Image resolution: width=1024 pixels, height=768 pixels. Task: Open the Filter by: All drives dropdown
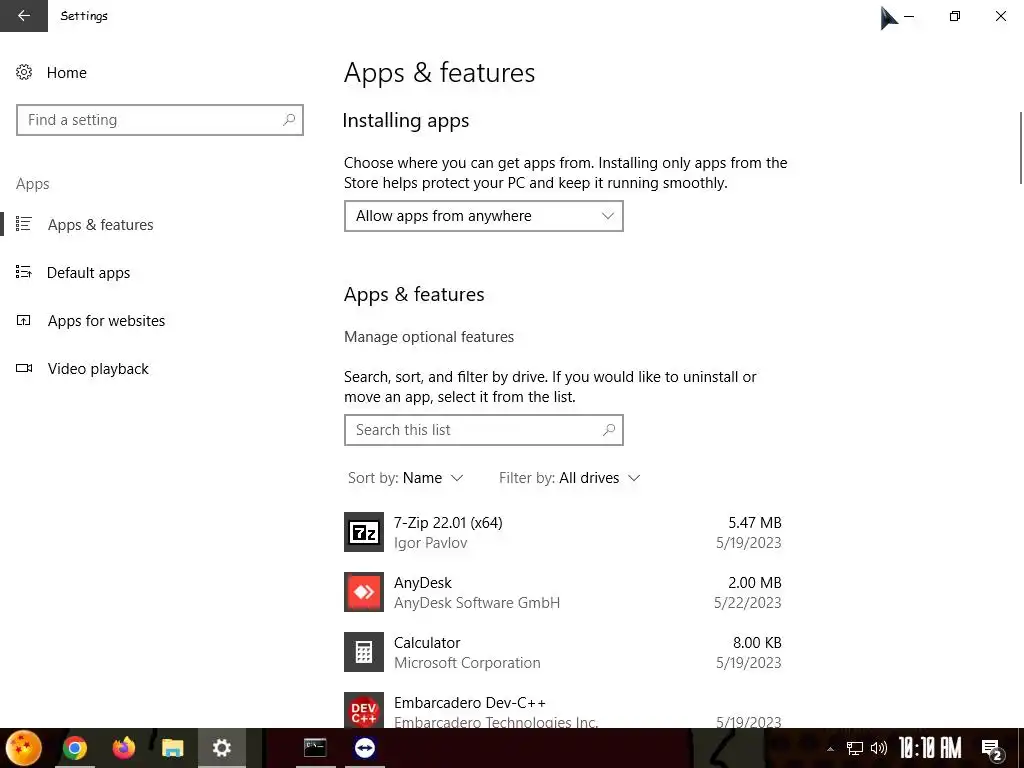click(x=569, y=478)
